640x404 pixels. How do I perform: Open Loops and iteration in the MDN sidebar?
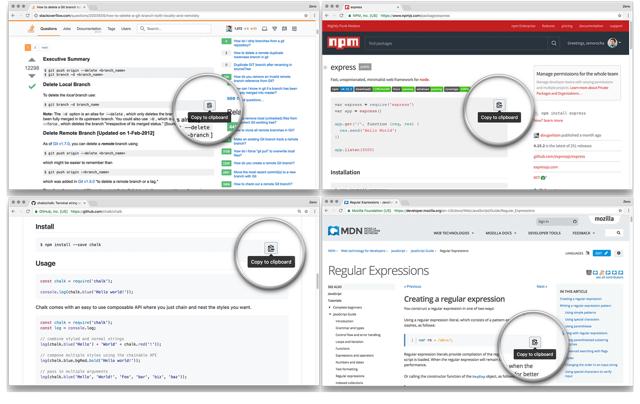349,342
